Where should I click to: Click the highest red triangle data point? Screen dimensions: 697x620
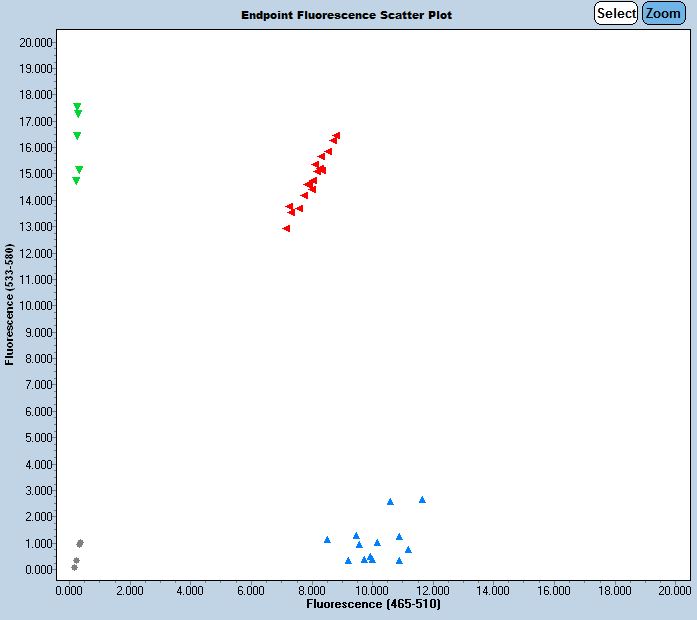point(337,135)
